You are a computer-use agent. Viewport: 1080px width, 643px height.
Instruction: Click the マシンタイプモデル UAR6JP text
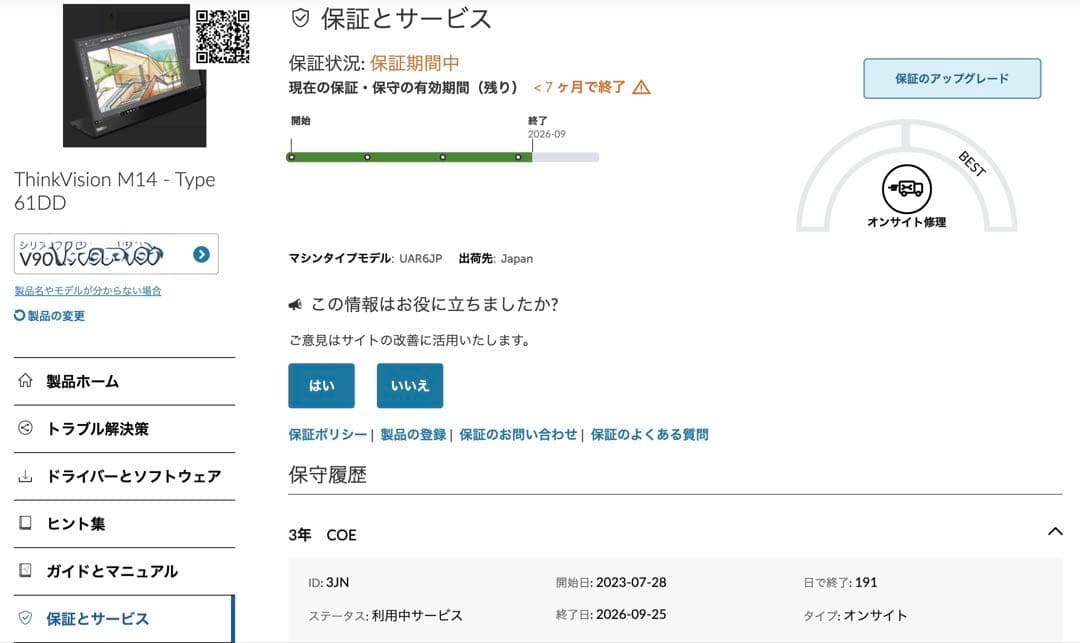(x=365, y=259)
